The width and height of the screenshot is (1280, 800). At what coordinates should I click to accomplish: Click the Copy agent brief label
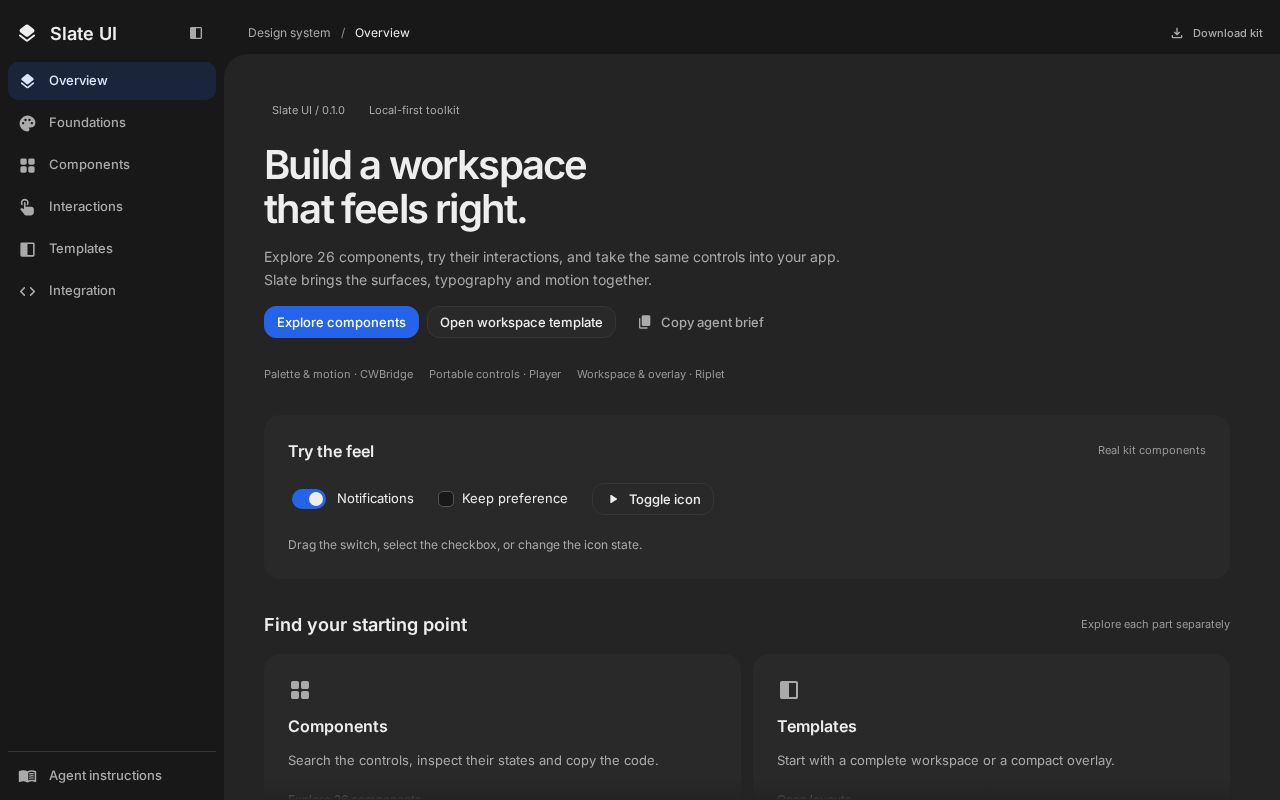712,322
